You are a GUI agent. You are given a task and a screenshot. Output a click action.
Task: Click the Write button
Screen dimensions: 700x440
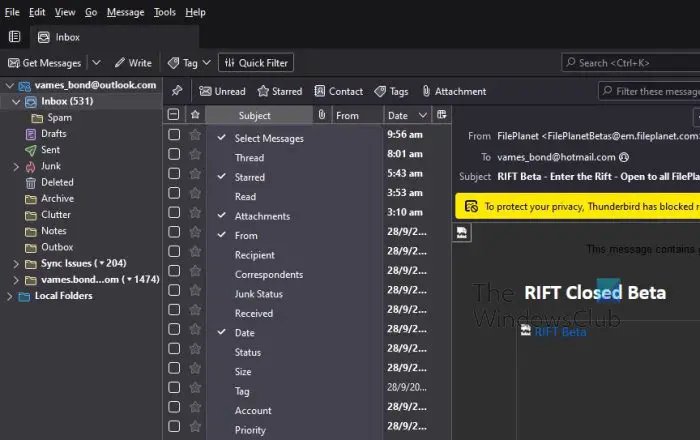pos(132,63)
